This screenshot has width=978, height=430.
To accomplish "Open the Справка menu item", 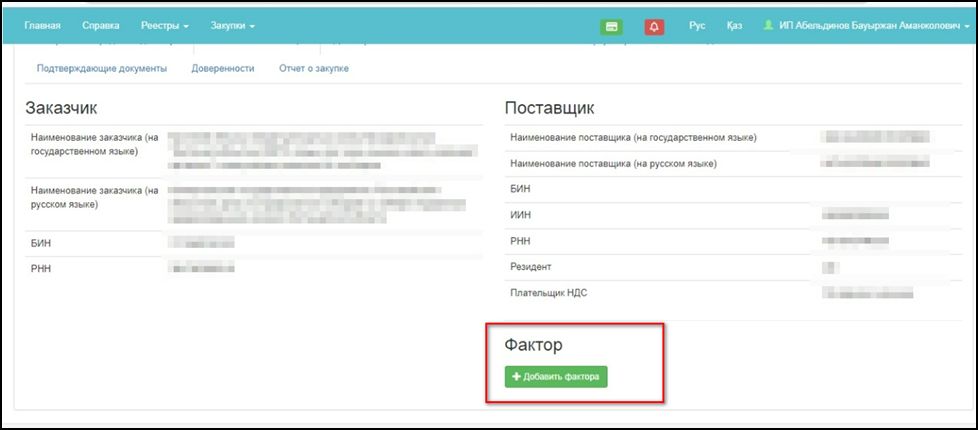I will pyautogui.click(x=100, y=26).
